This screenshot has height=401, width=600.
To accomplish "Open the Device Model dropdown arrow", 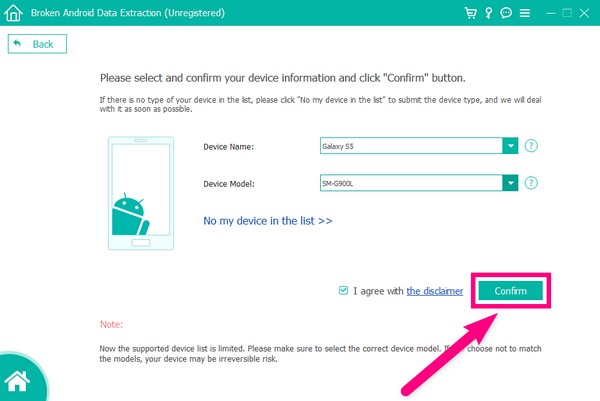I will [510, 183].
